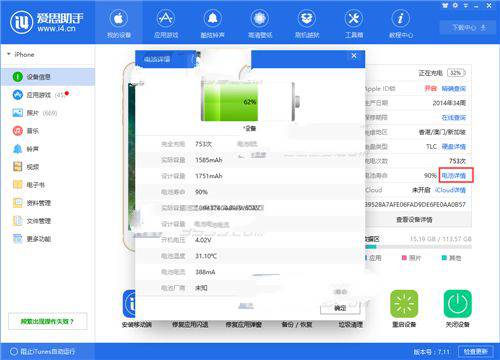Click the 应用 blue legend swatch

coord(366,258)
